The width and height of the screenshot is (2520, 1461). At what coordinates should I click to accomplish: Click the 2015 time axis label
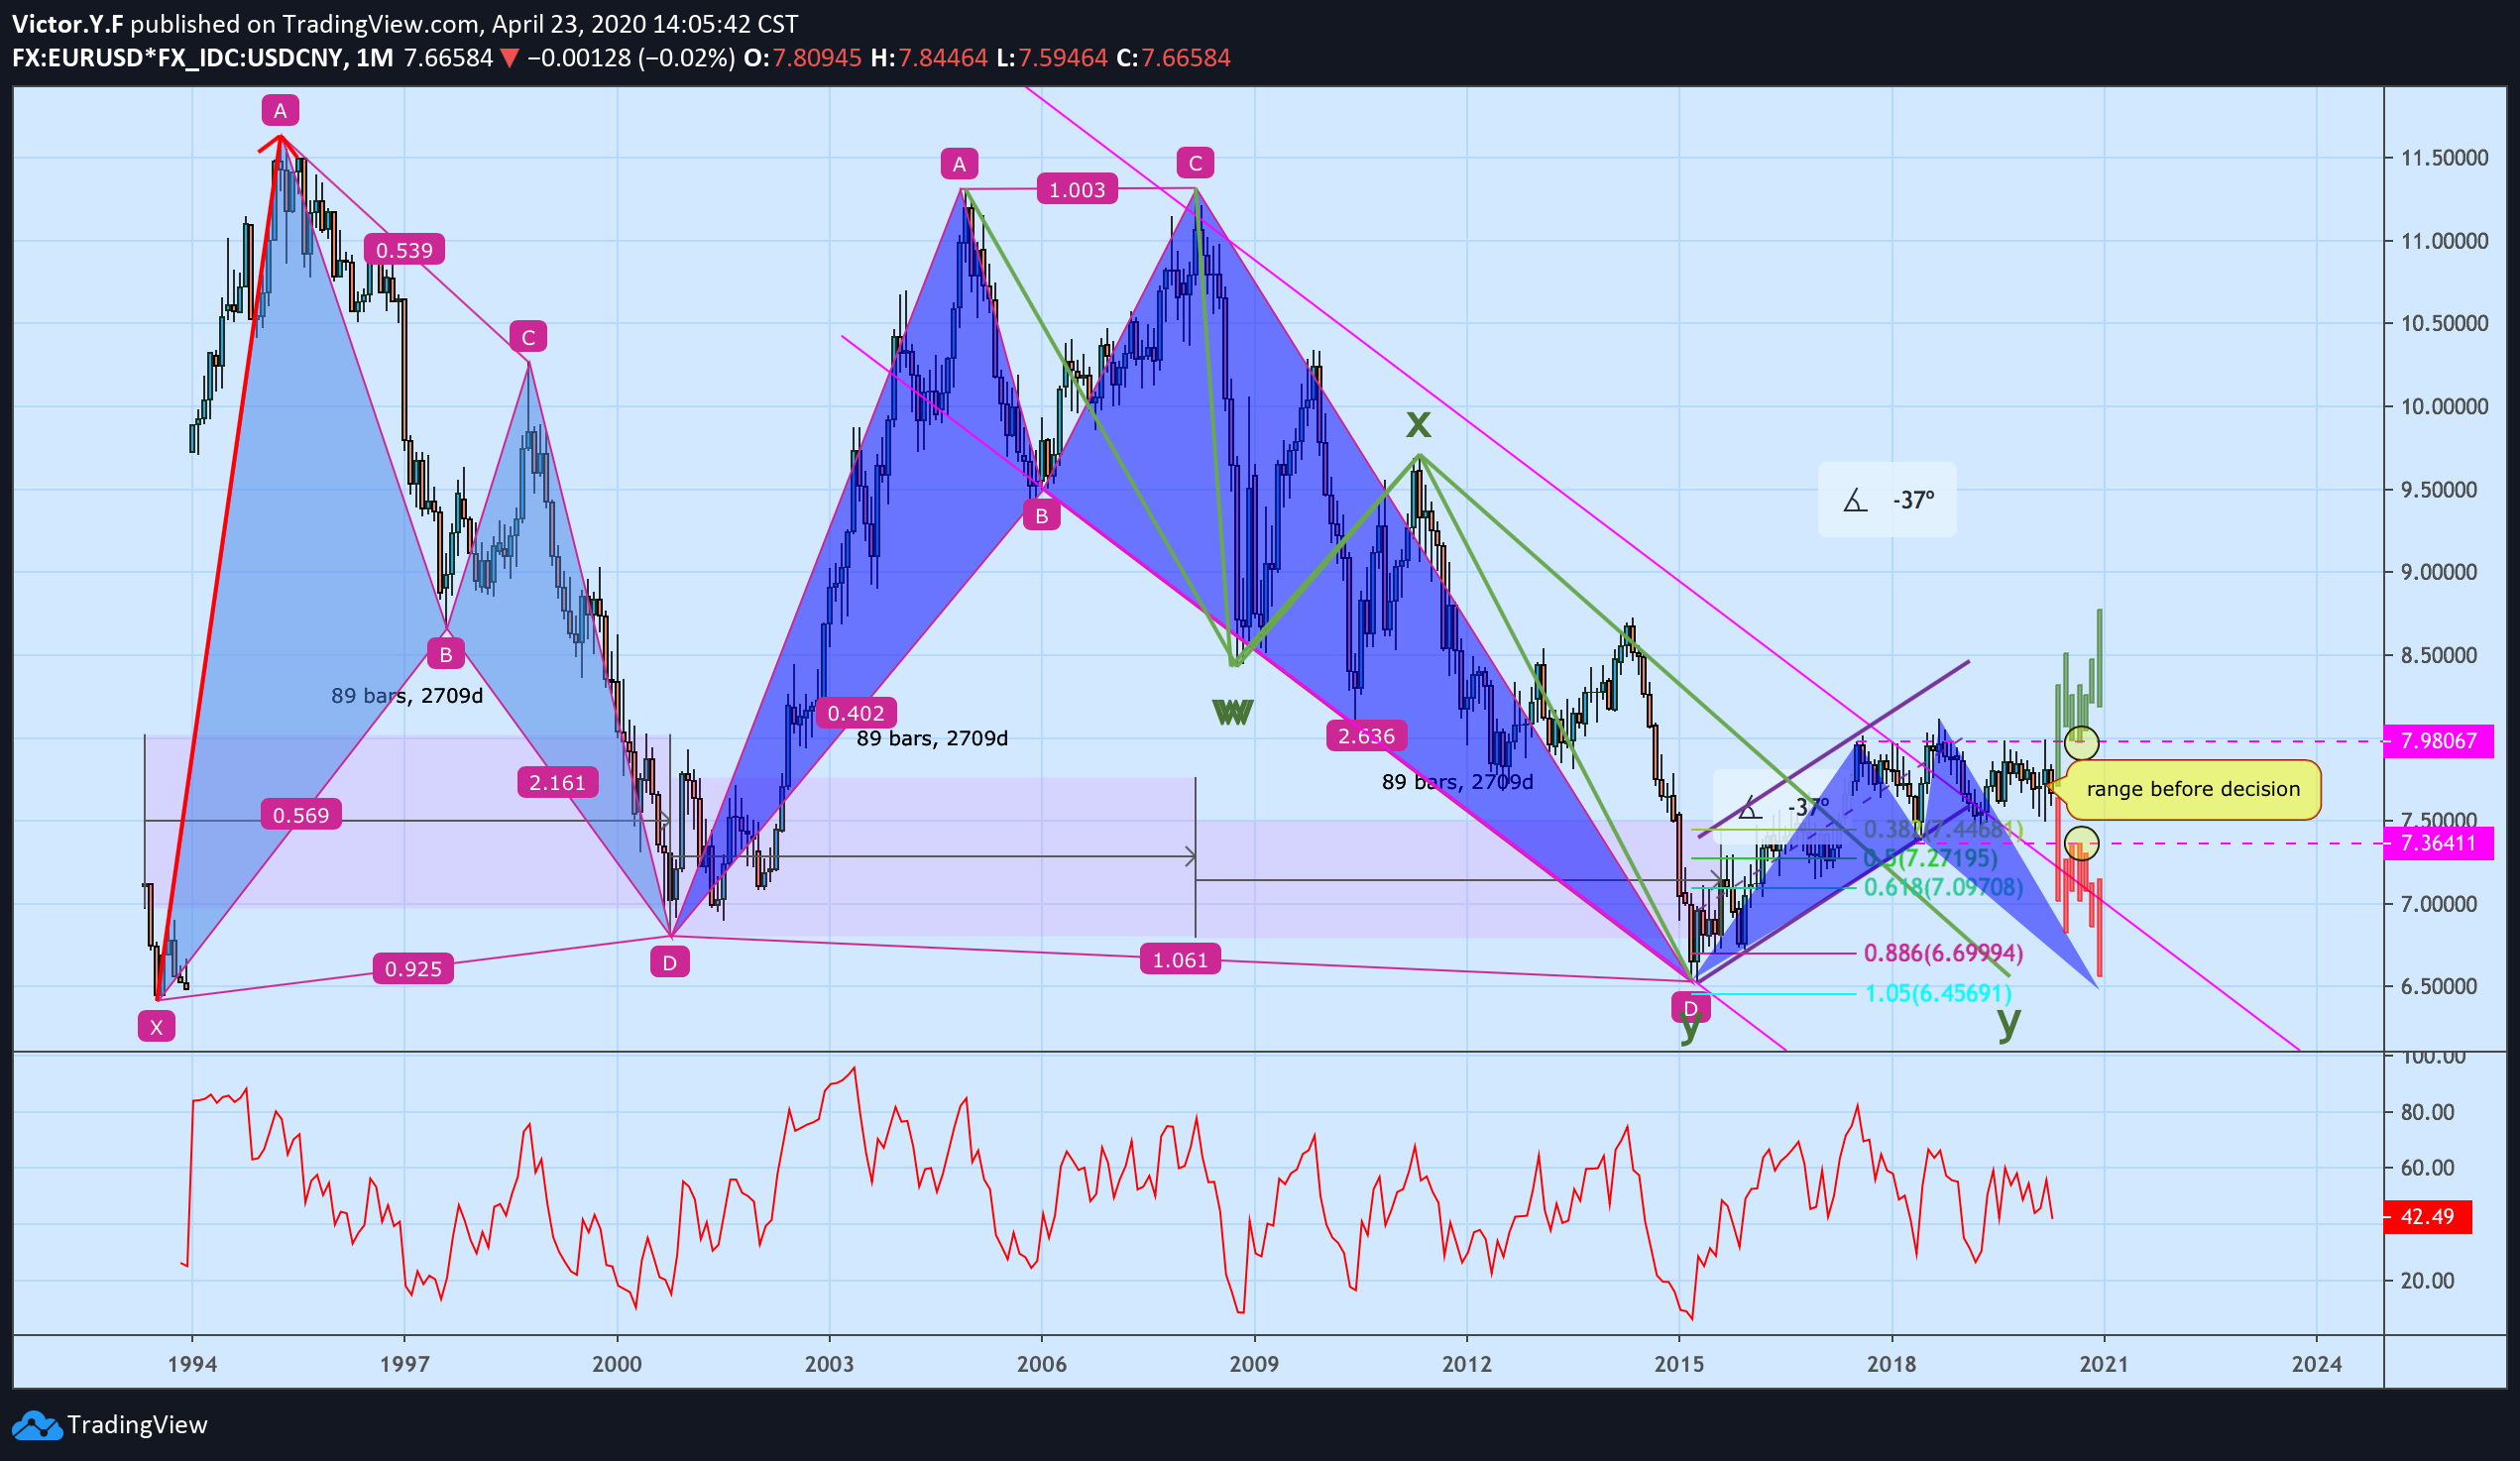(1679, 1364)
